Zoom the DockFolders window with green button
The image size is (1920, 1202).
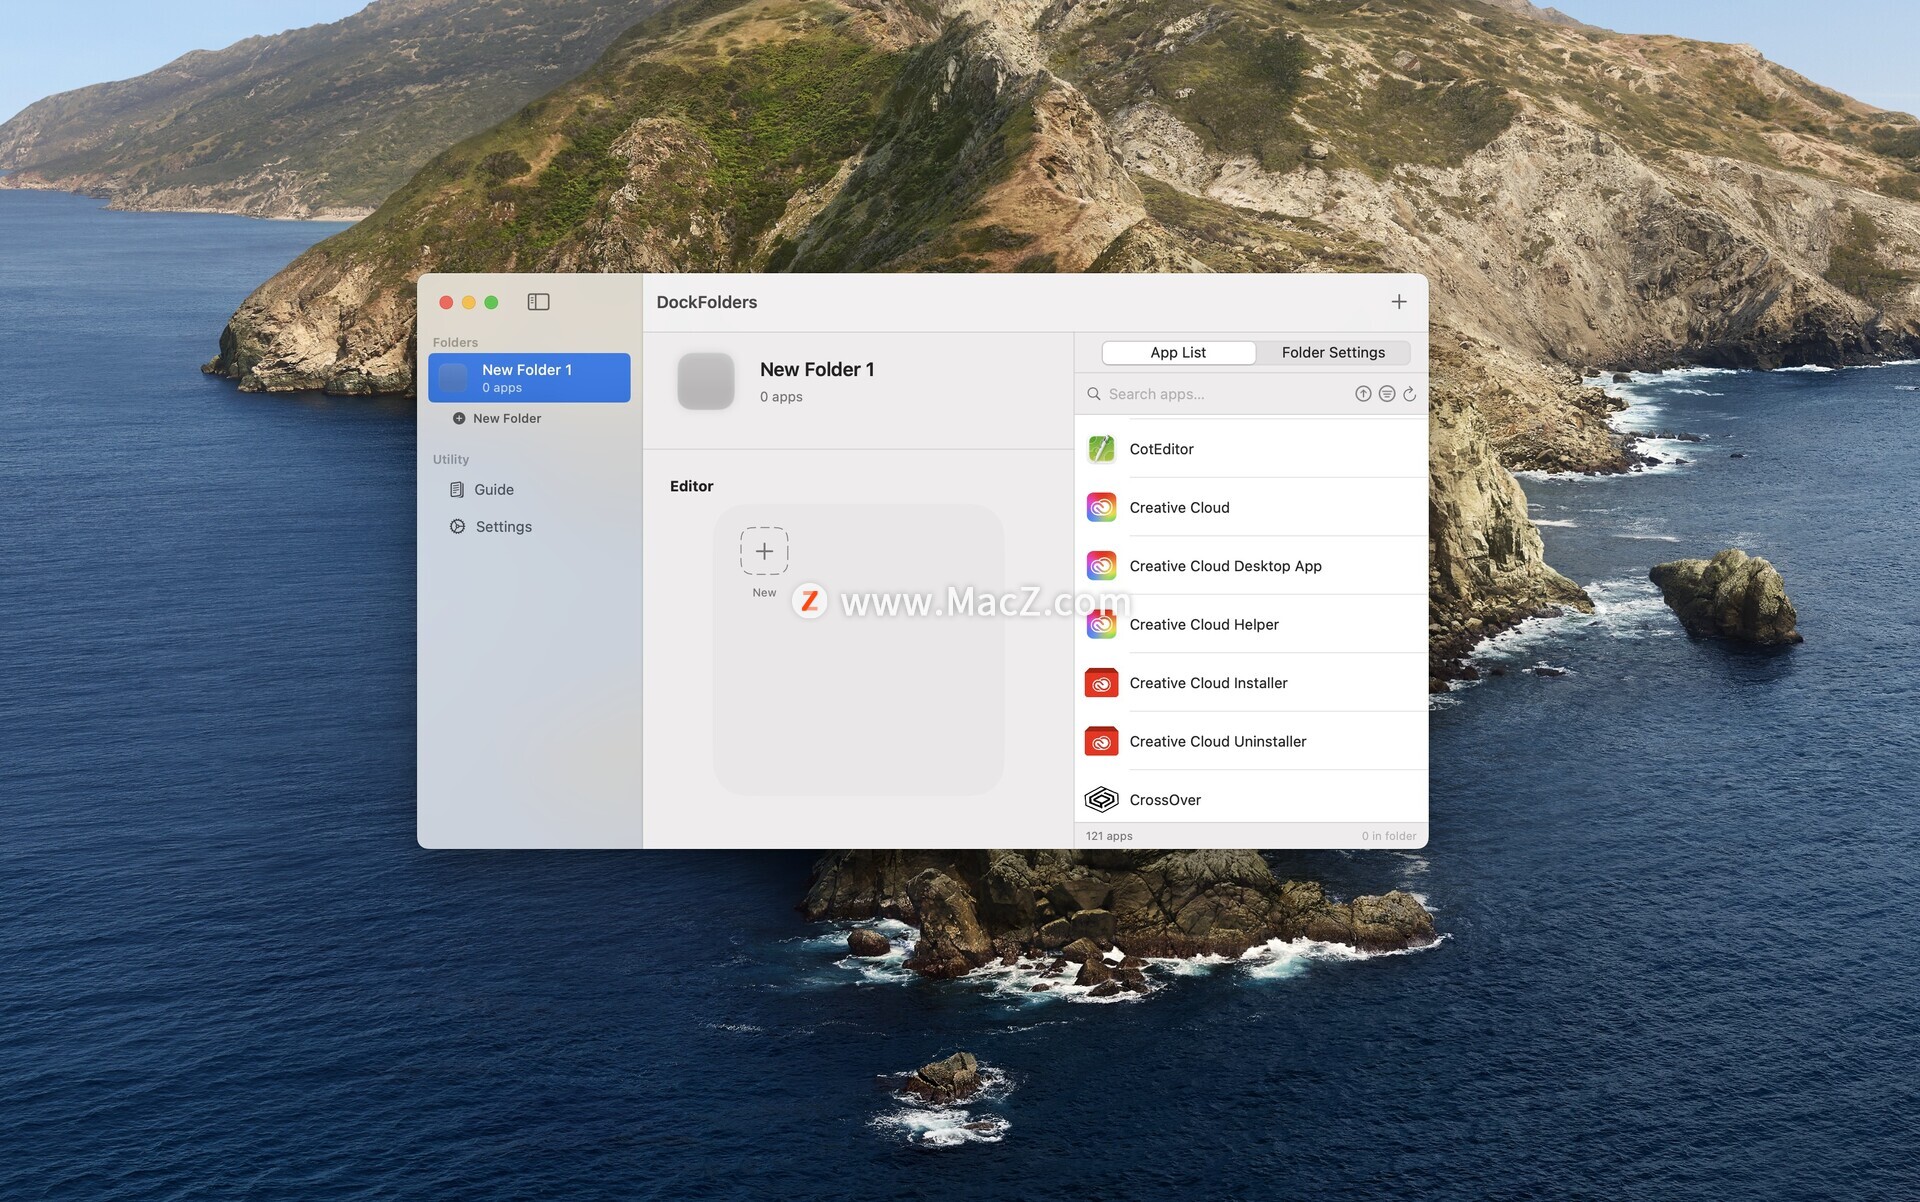tap(491, 302)
